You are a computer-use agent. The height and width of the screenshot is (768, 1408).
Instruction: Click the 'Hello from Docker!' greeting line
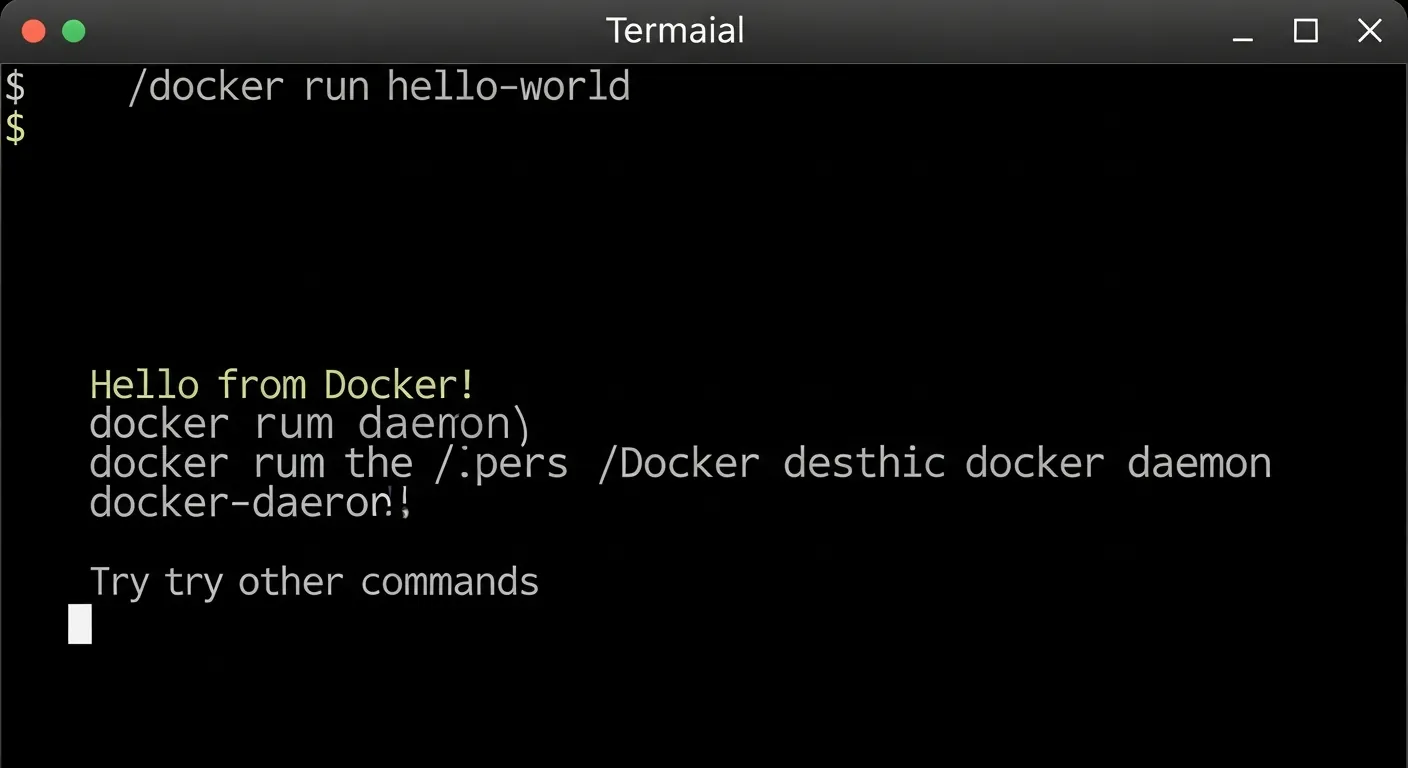tap(281, 384)
